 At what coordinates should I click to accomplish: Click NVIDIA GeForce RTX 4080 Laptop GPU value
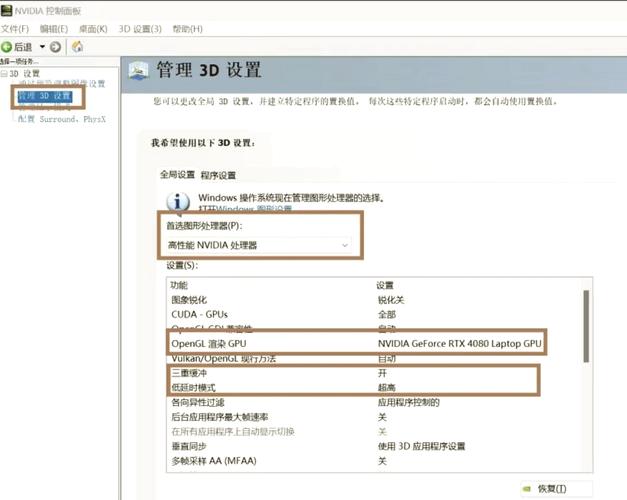coord(459,344)
